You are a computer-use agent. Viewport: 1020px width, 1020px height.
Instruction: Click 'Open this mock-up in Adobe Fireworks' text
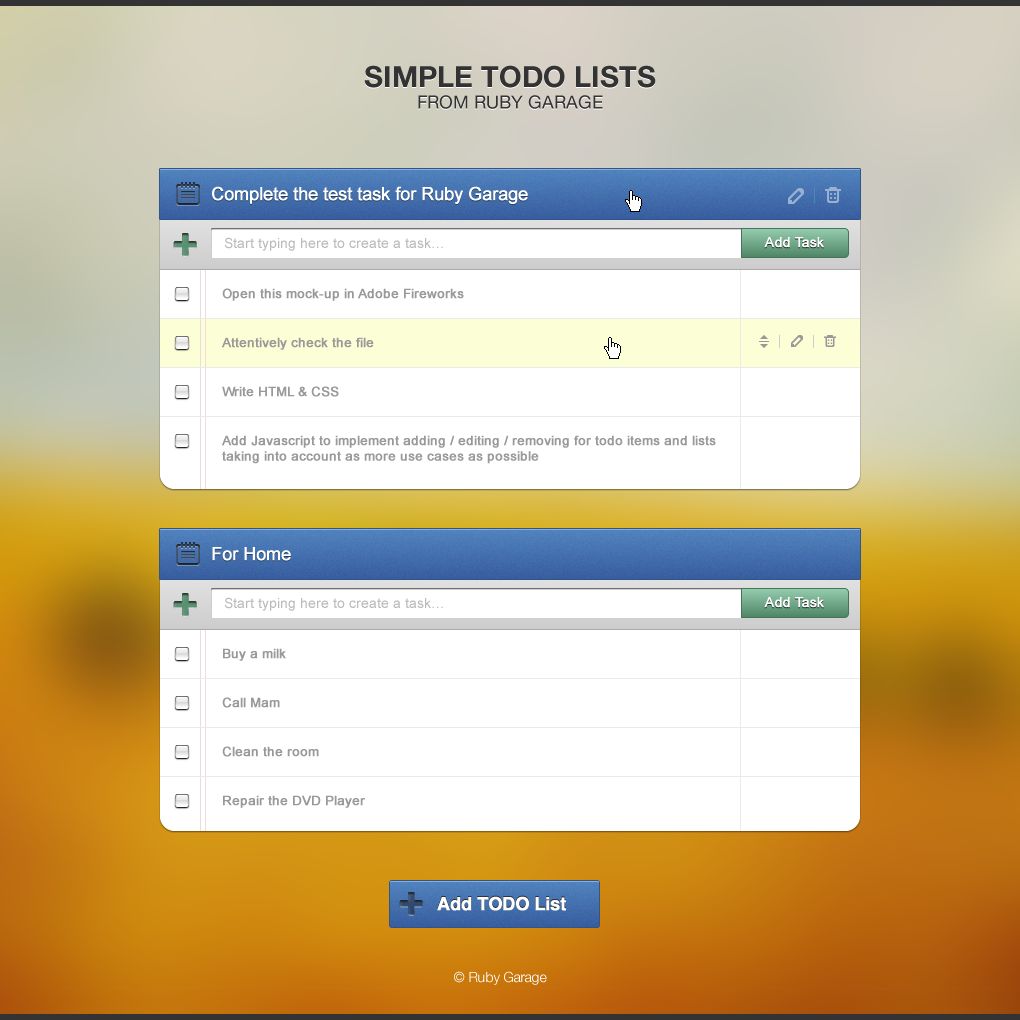(343, 293)
